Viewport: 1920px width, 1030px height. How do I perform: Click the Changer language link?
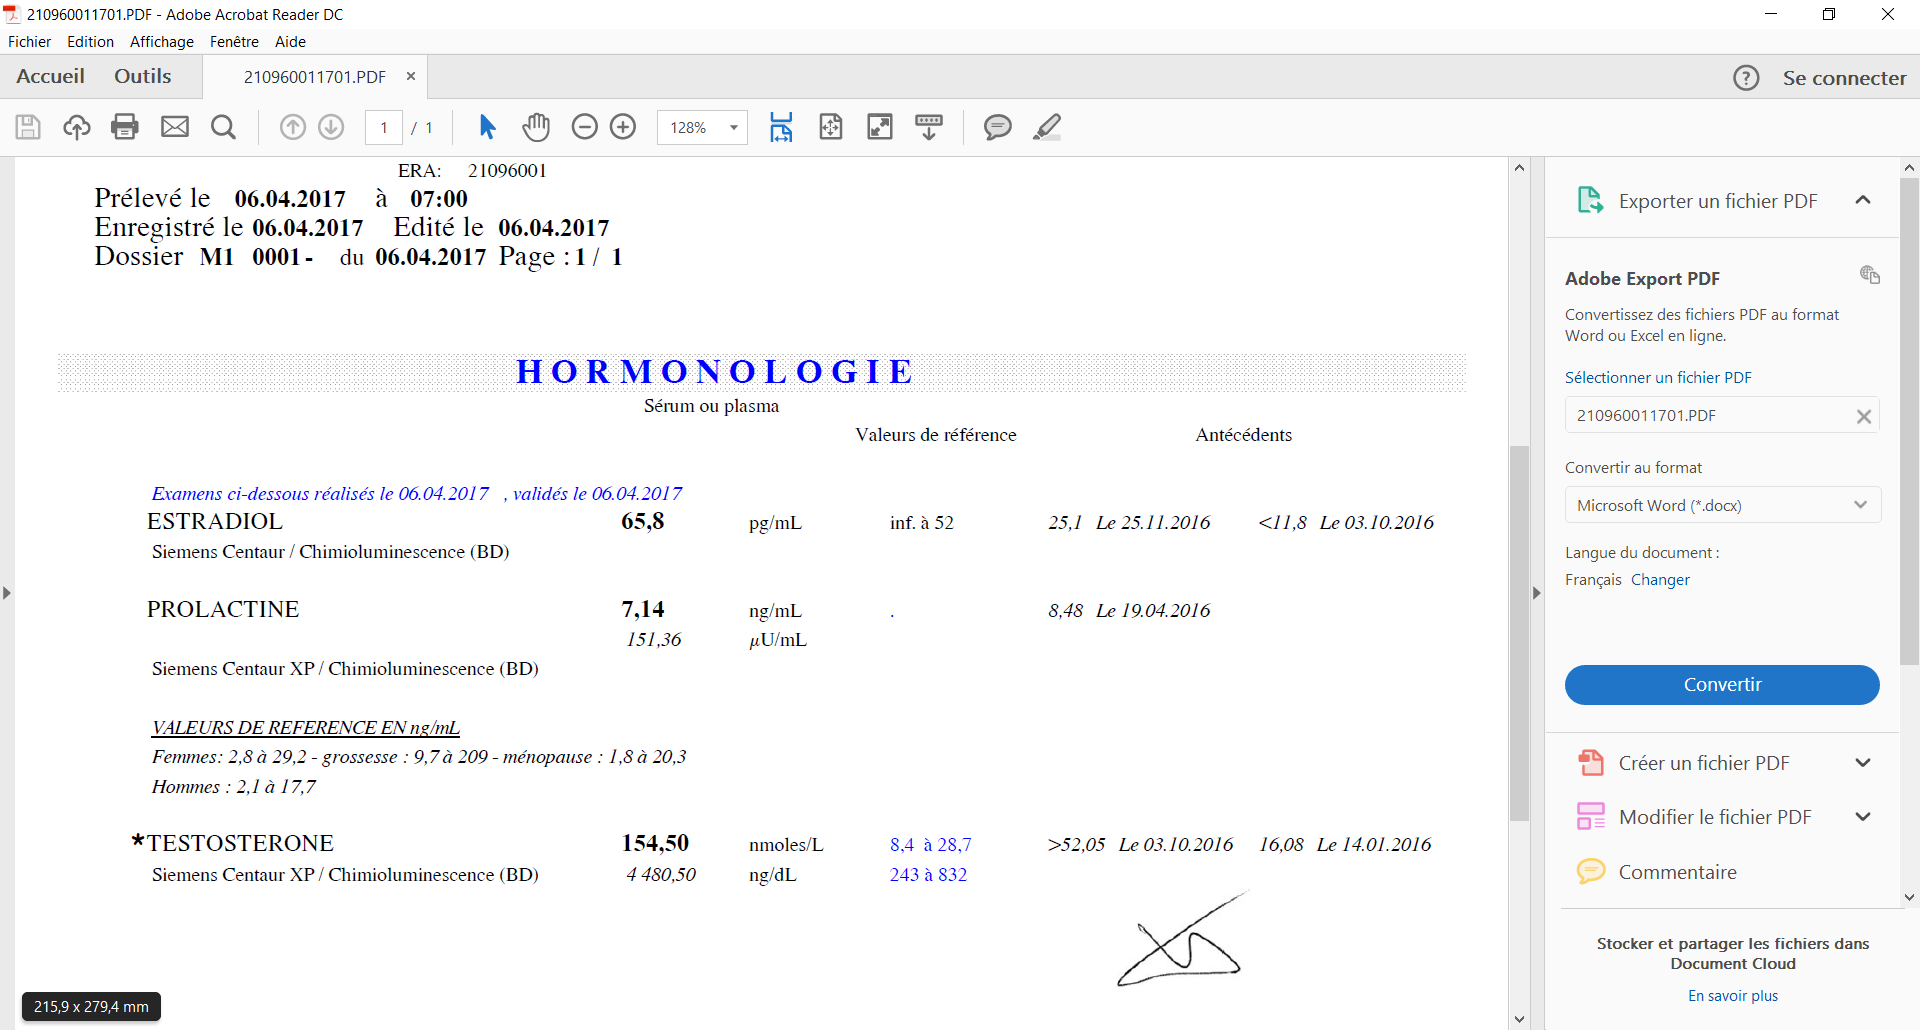[1660, 580]
